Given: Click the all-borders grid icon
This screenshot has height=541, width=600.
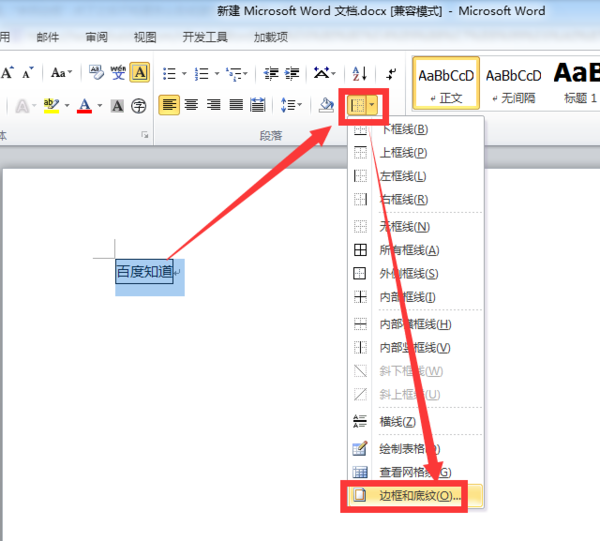Looking at the screenshot, I should [360, 250].
